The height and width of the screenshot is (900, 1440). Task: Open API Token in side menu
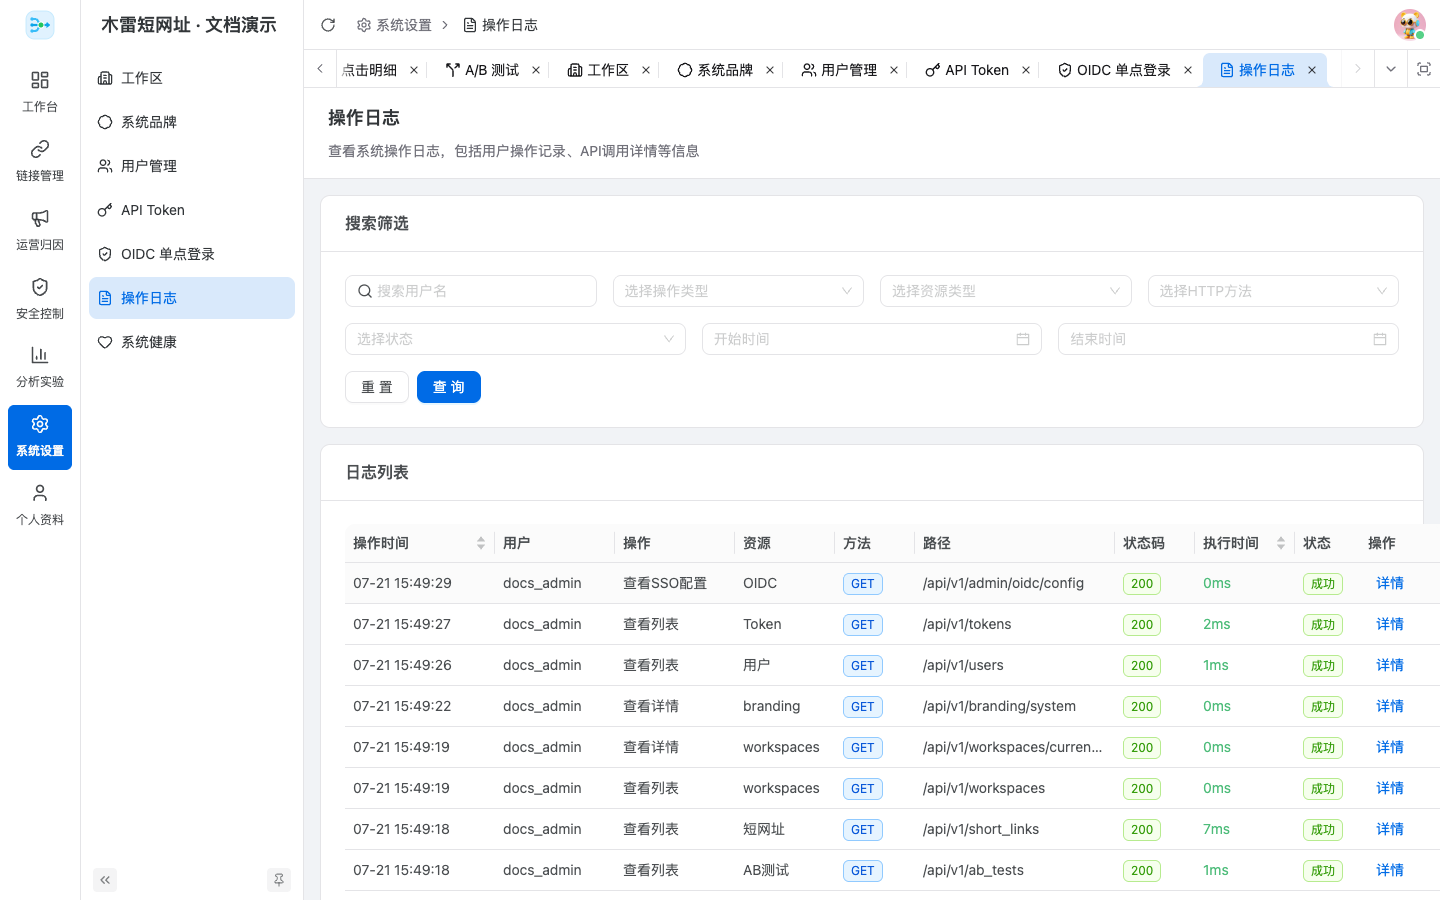point(192,210)
